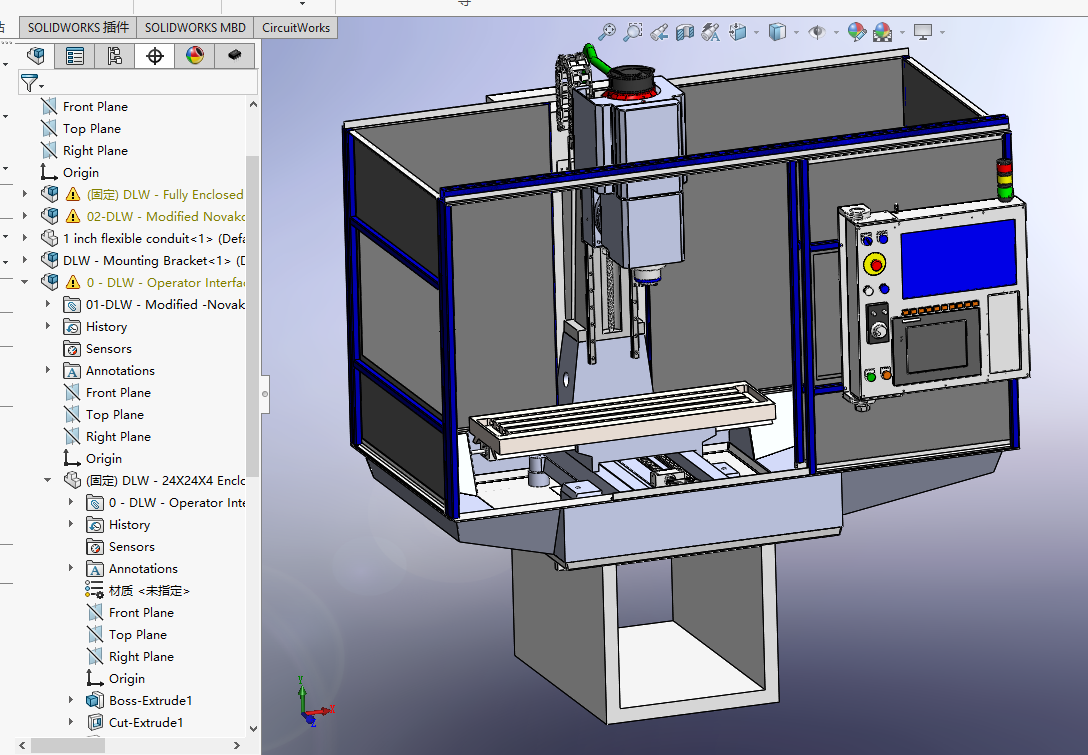The width and height of the screenshot is (1088, 755).
Task: Click the horizontal scrollbar right arrow
Action: coord(237,745)
